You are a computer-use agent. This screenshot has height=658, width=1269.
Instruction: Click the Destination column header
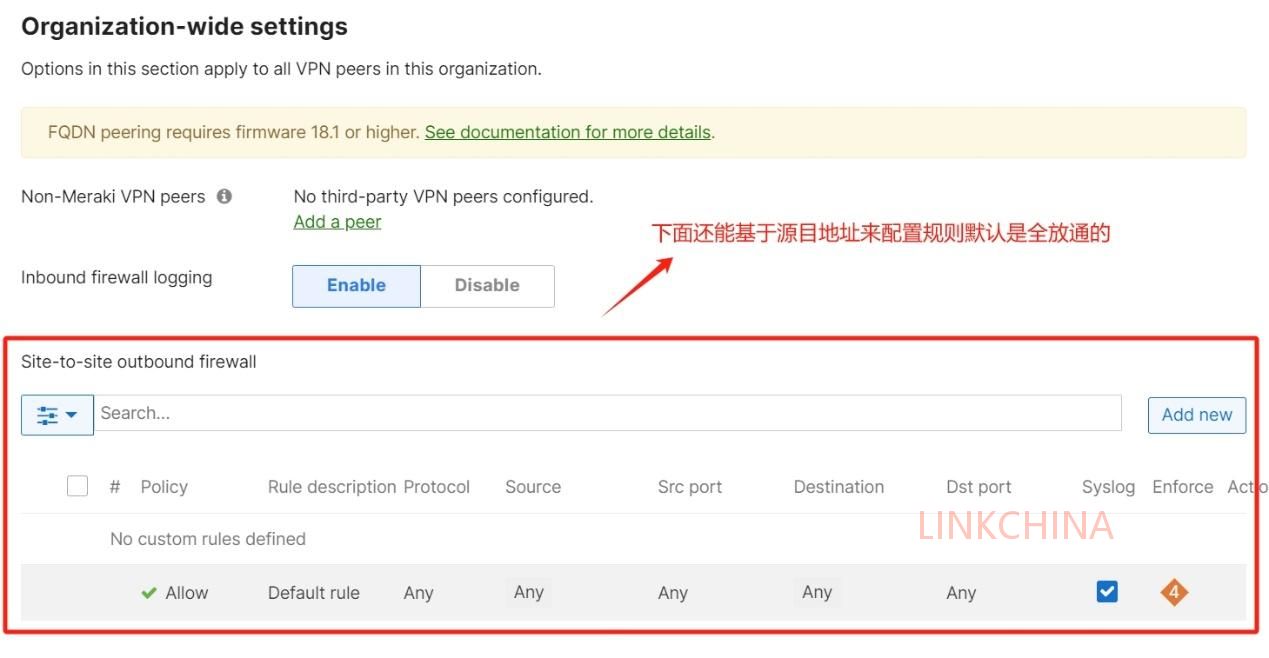839,487
